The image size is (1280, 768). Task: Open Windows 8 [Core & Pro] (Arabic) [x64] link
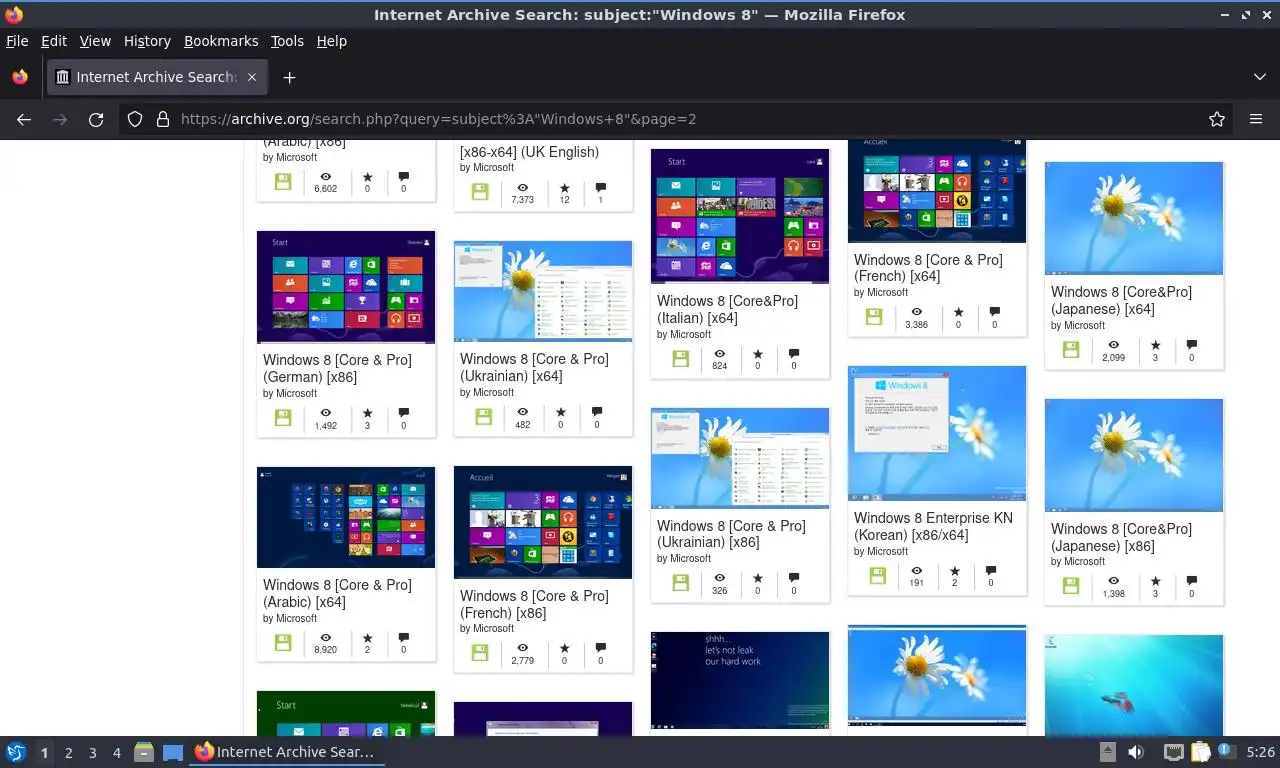click(x=337, y=593)
